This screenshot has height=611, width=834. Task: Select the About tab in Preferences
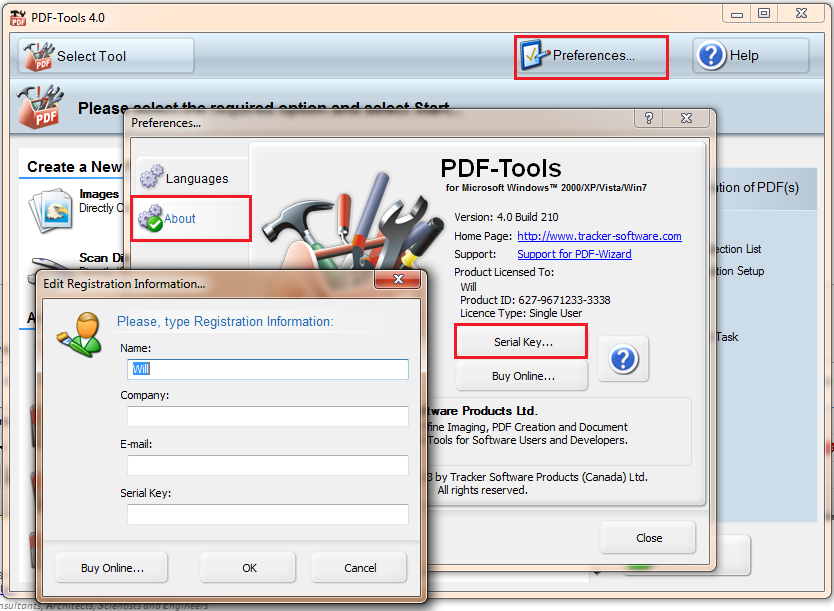pyautogui.click(x=191, y=219)
